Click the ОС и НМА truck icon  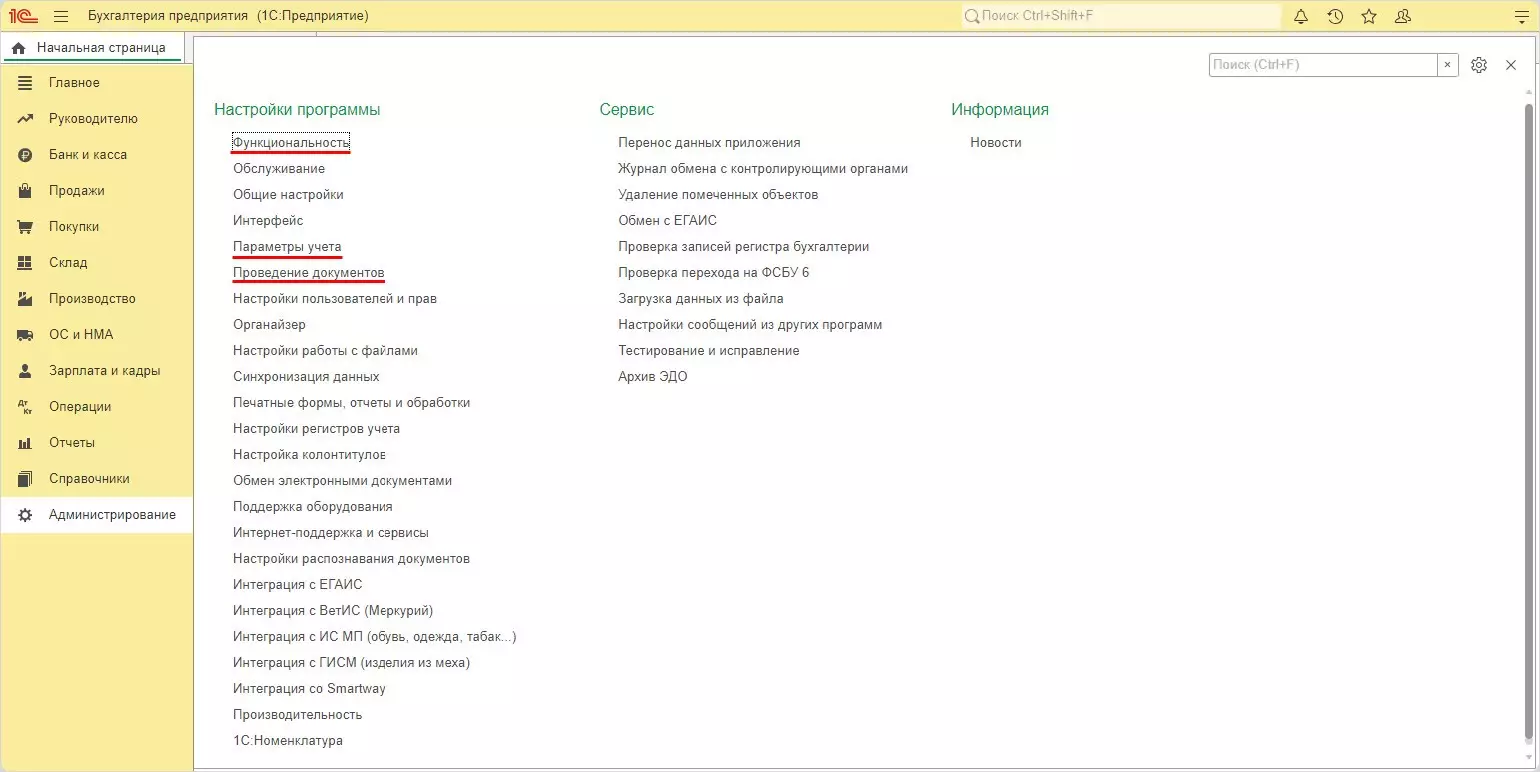coord(26,335)
